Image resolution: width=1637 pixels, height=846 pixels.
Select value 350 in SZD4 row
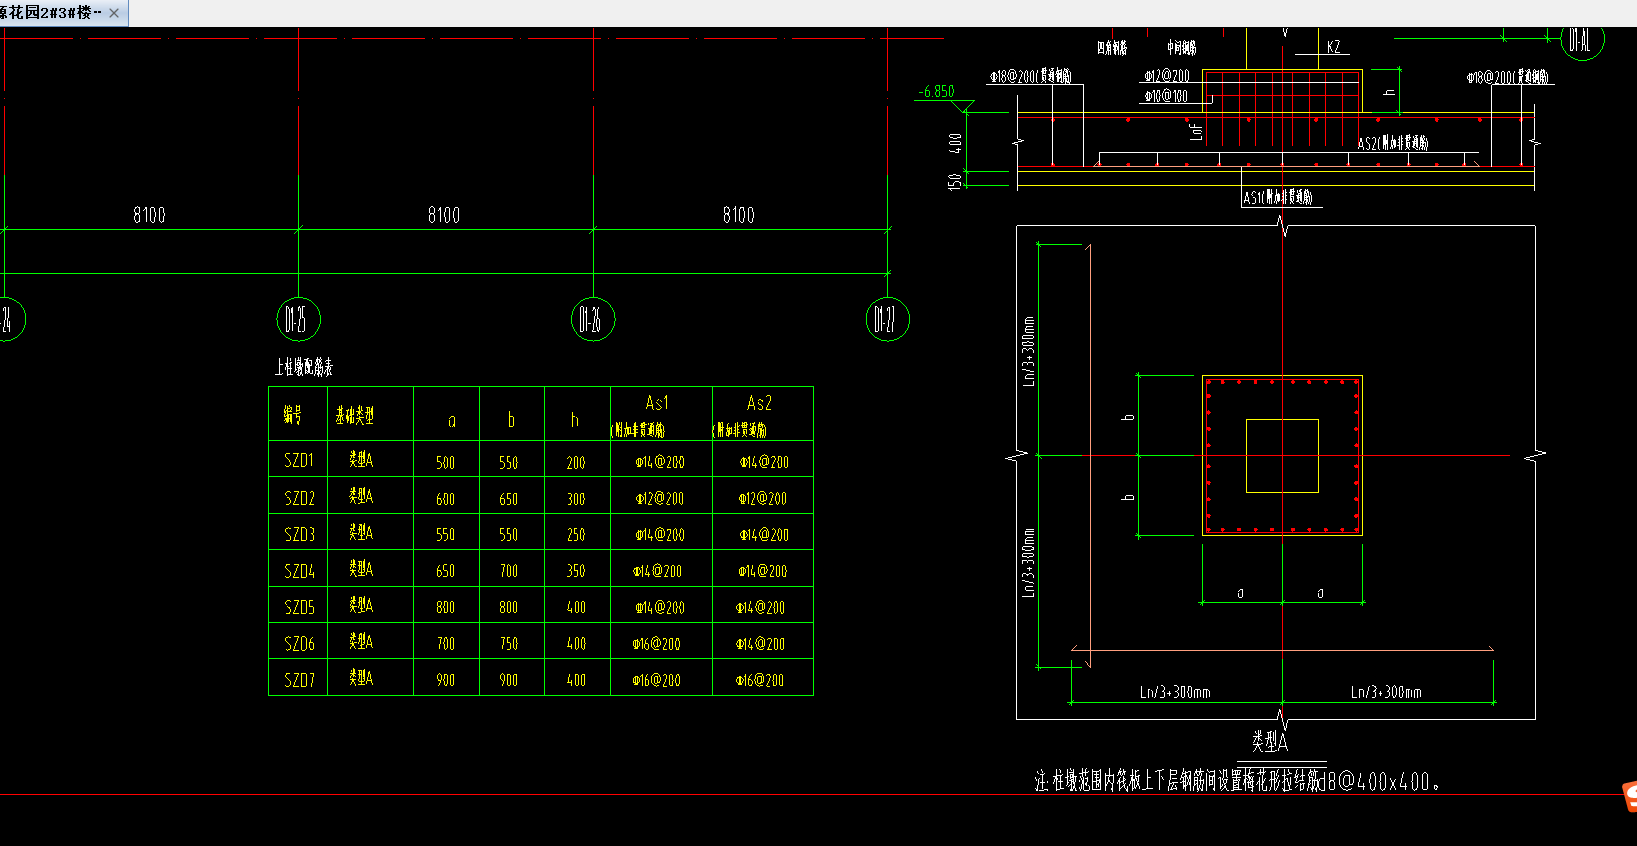pyautogui.click(x=576, y=571)
